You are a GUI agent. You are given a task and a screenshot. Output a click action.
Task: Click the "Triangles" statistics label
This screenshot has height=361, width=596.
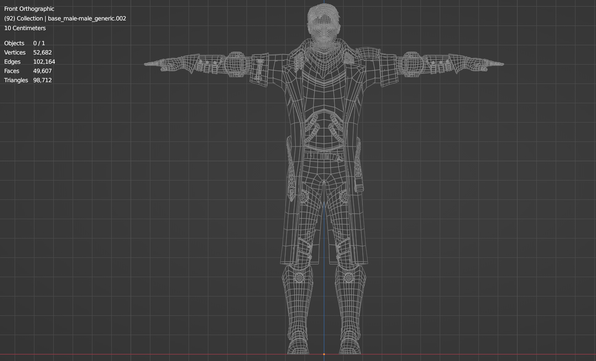pyautogui.click(x=16, y=80)
